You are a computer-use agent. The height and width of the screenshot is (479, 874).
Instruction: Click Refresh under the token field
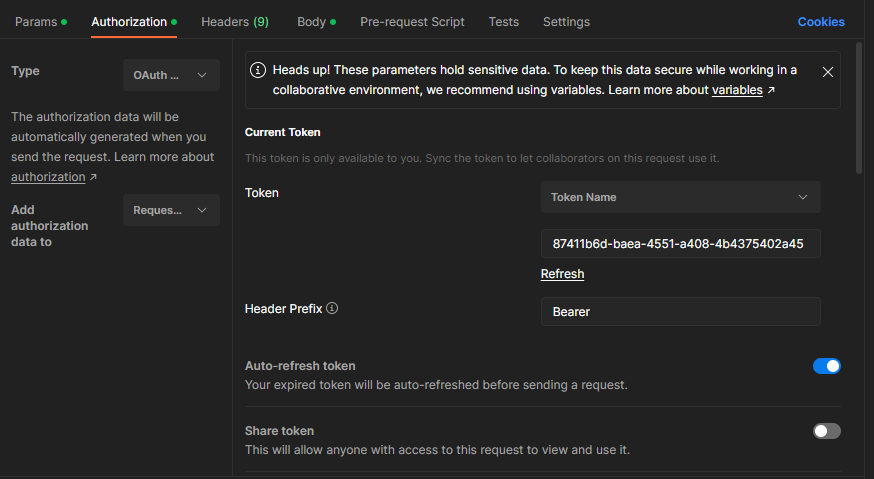[562, 274]
